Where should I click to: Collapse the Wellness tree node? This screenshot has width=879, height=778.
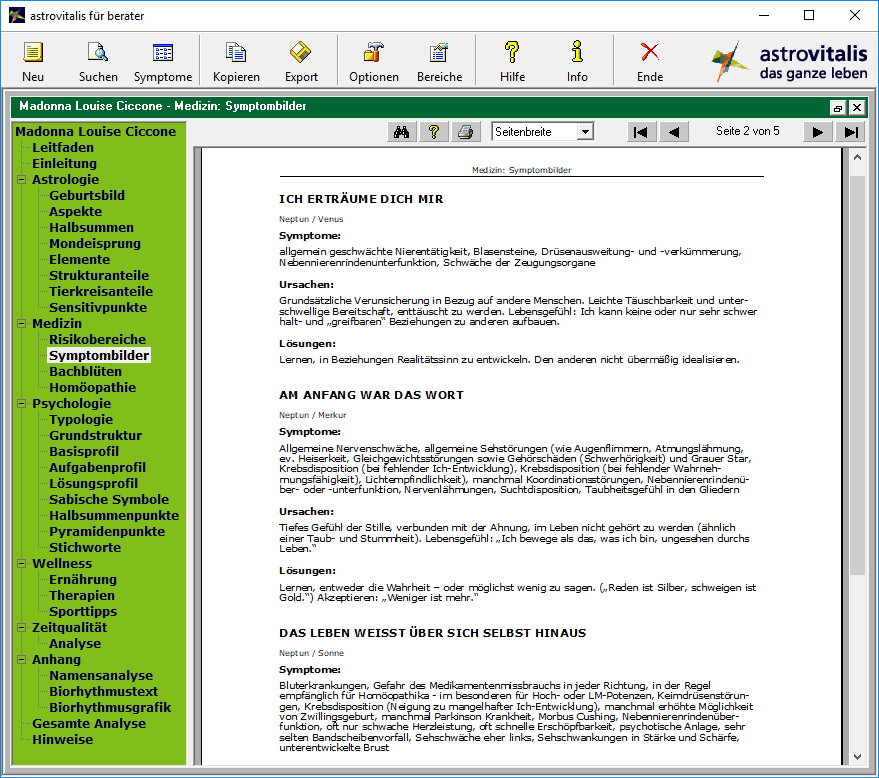coord(22,564)
